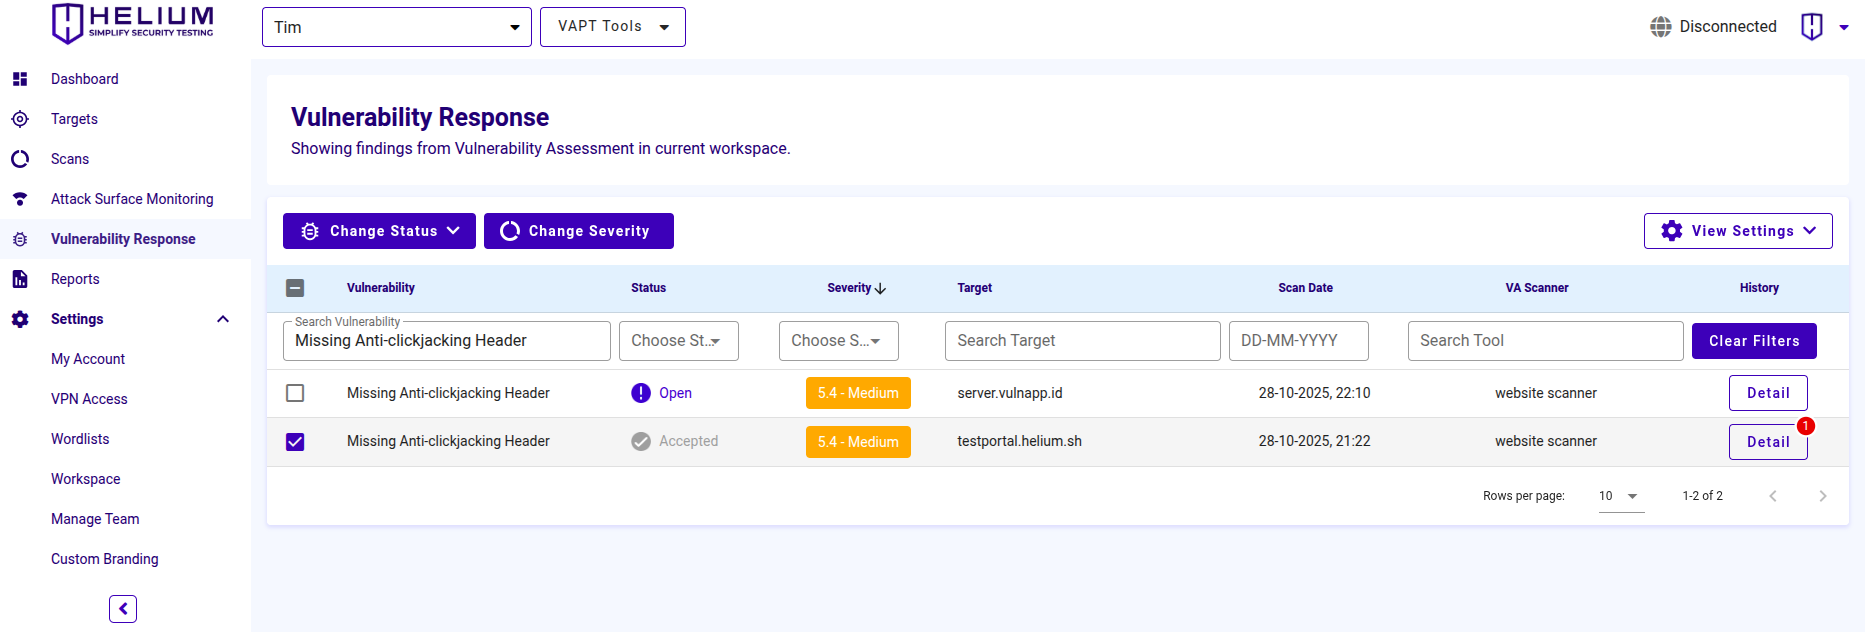
Task: Click the Scans circular icon
Action: pos(20,159)
